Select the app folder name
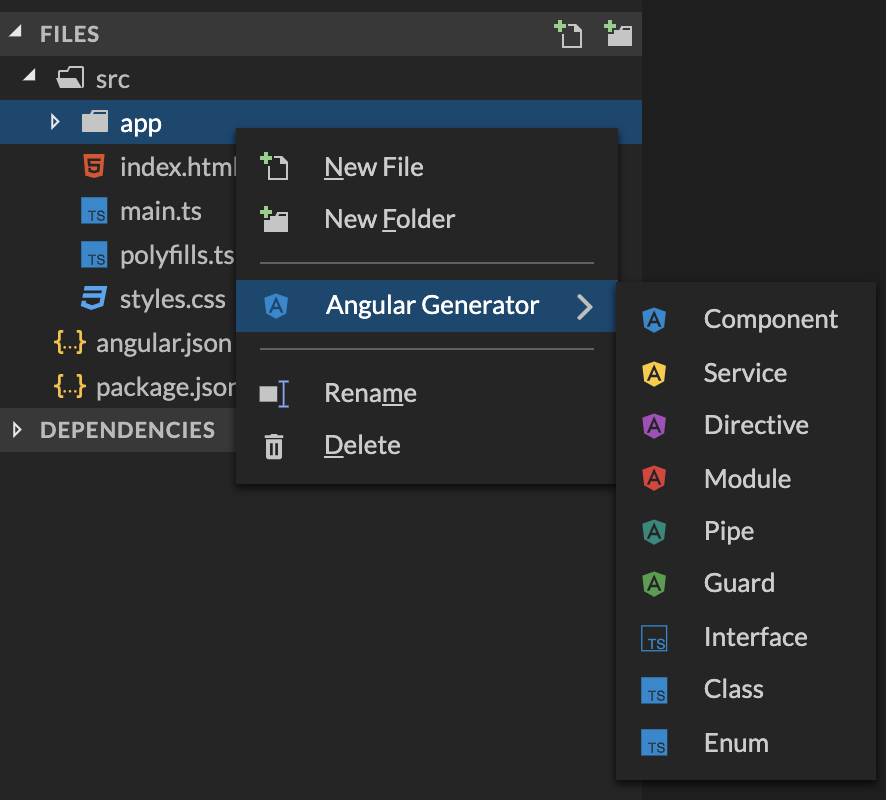886x800 pixels. tap(141, 124)
